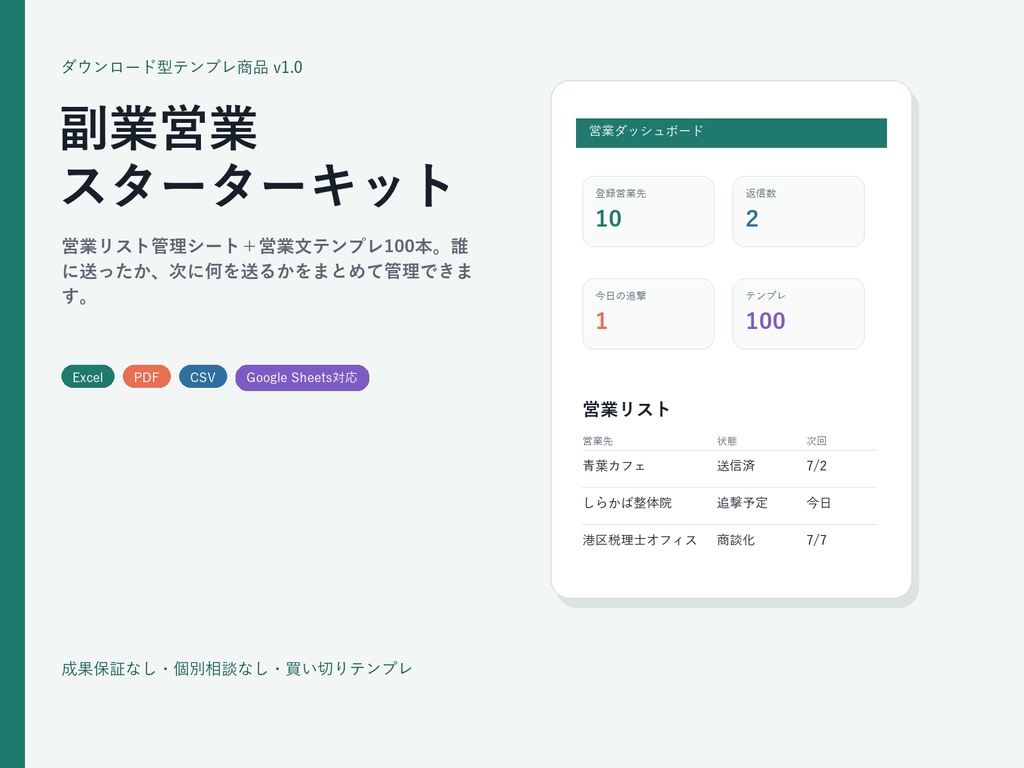Click the 成果保証なし・個別相談なし footer note
Image resolution: width=1024 pixels, height=768 pixels.
tap(236, 669)
